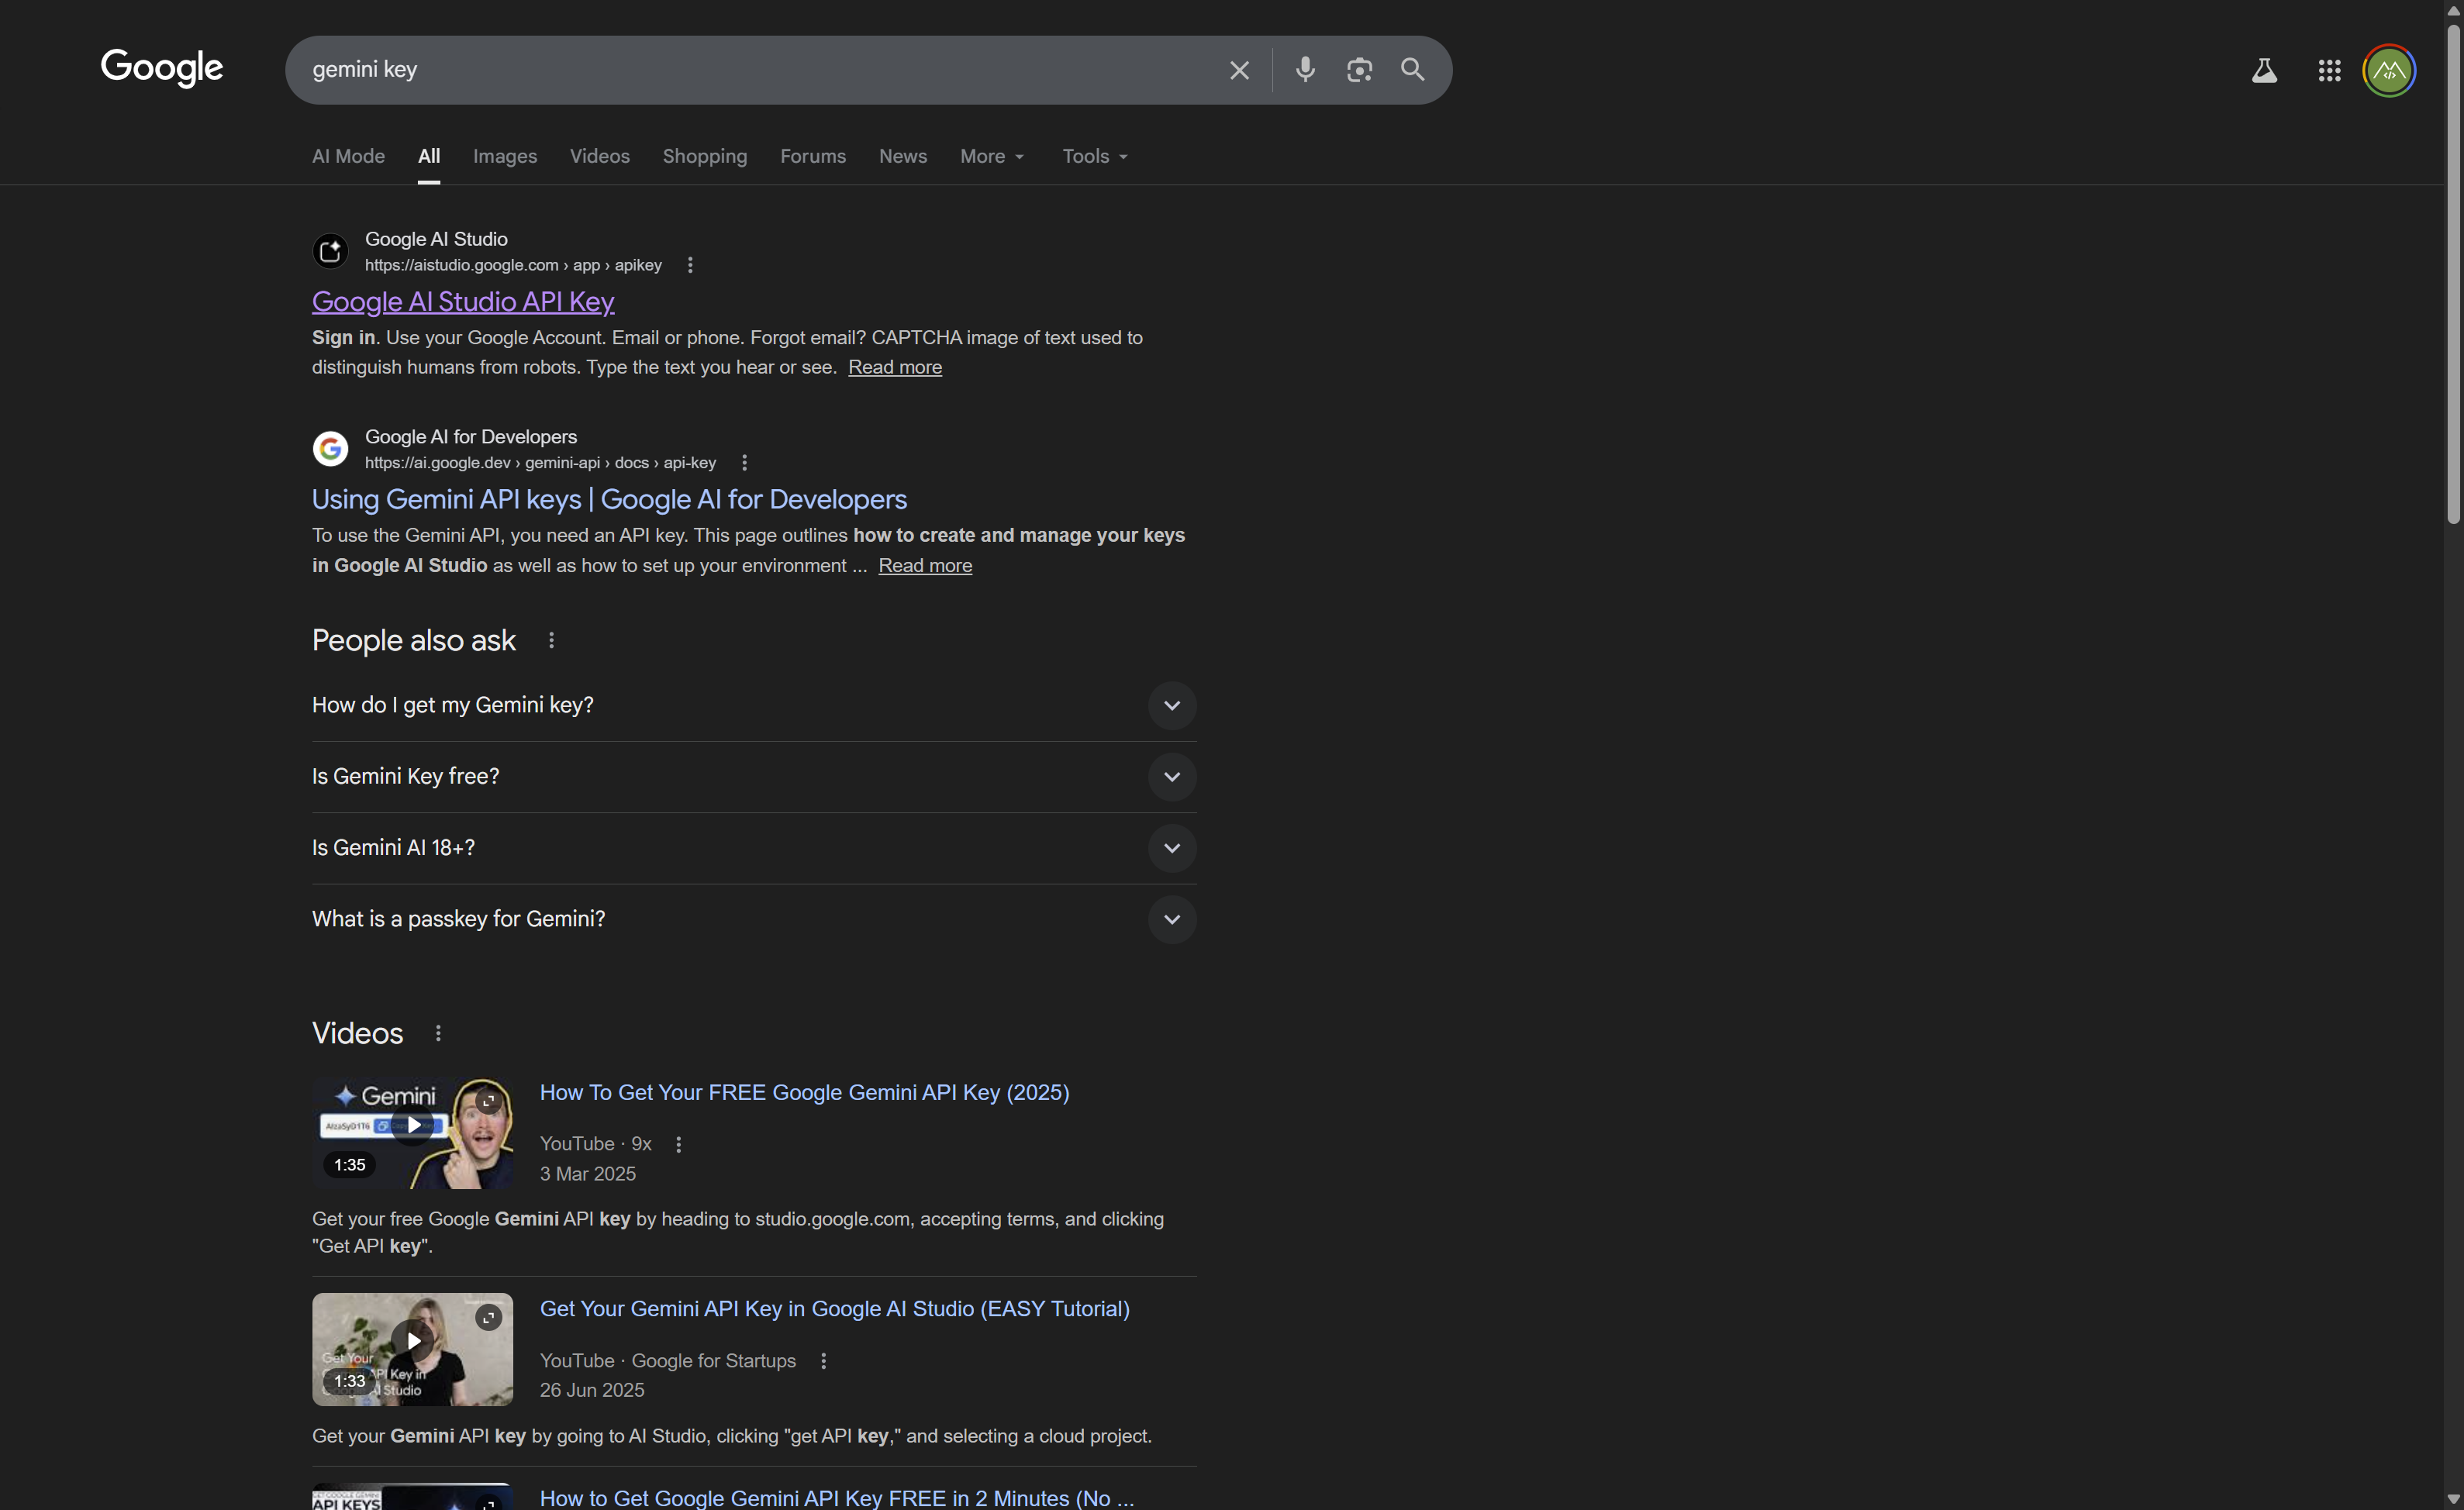Click Google AI for Developers favicon

(330, 449)
